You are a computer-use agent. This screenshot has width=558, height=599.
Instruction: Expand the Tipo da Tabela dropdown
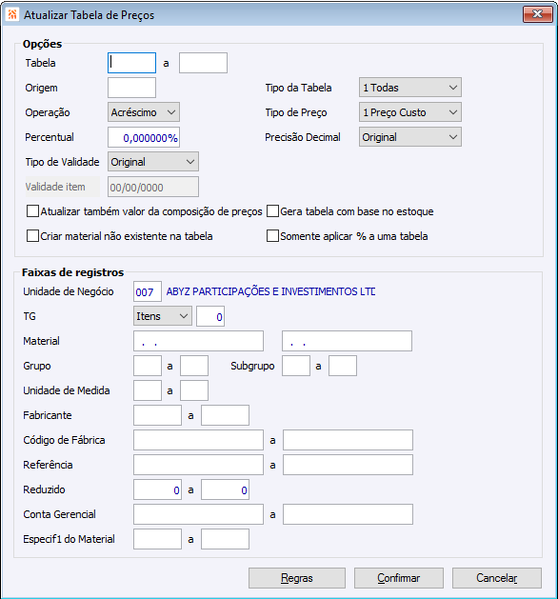pos(410,87)
